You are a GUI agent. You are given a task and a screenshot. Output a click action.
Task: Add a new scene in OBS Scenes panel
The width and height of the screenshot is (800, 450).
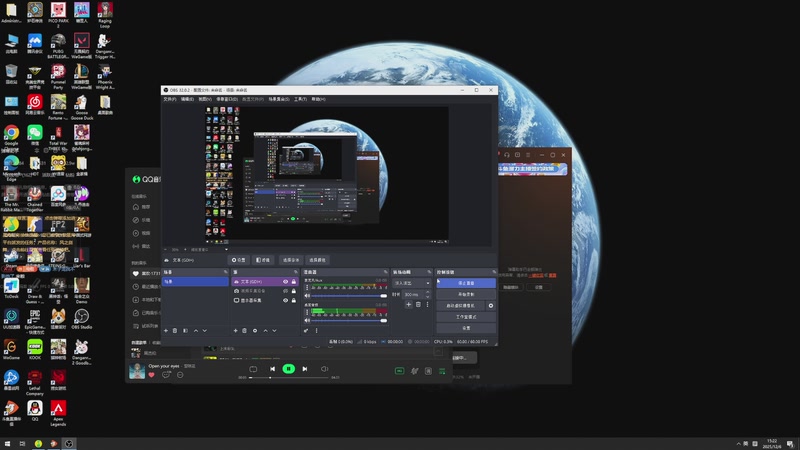click(165, 330)
